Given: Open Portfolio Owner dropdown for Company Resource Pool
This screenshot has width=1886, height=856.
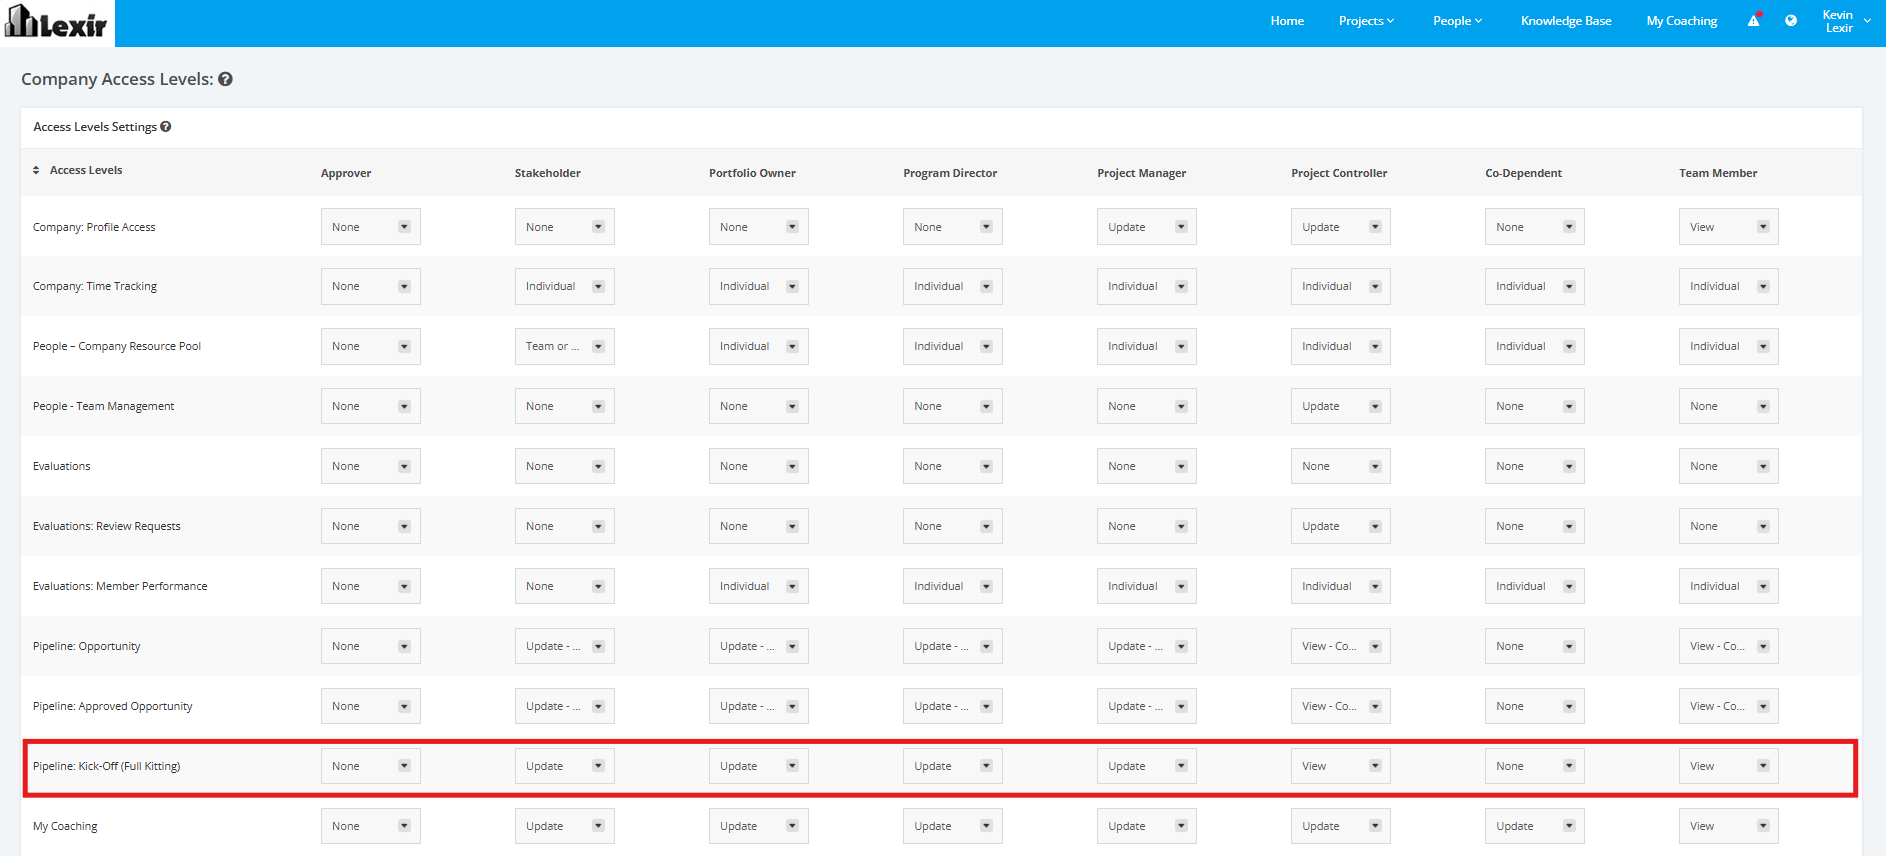Looking at the screenshot, I should click(759, 346).
